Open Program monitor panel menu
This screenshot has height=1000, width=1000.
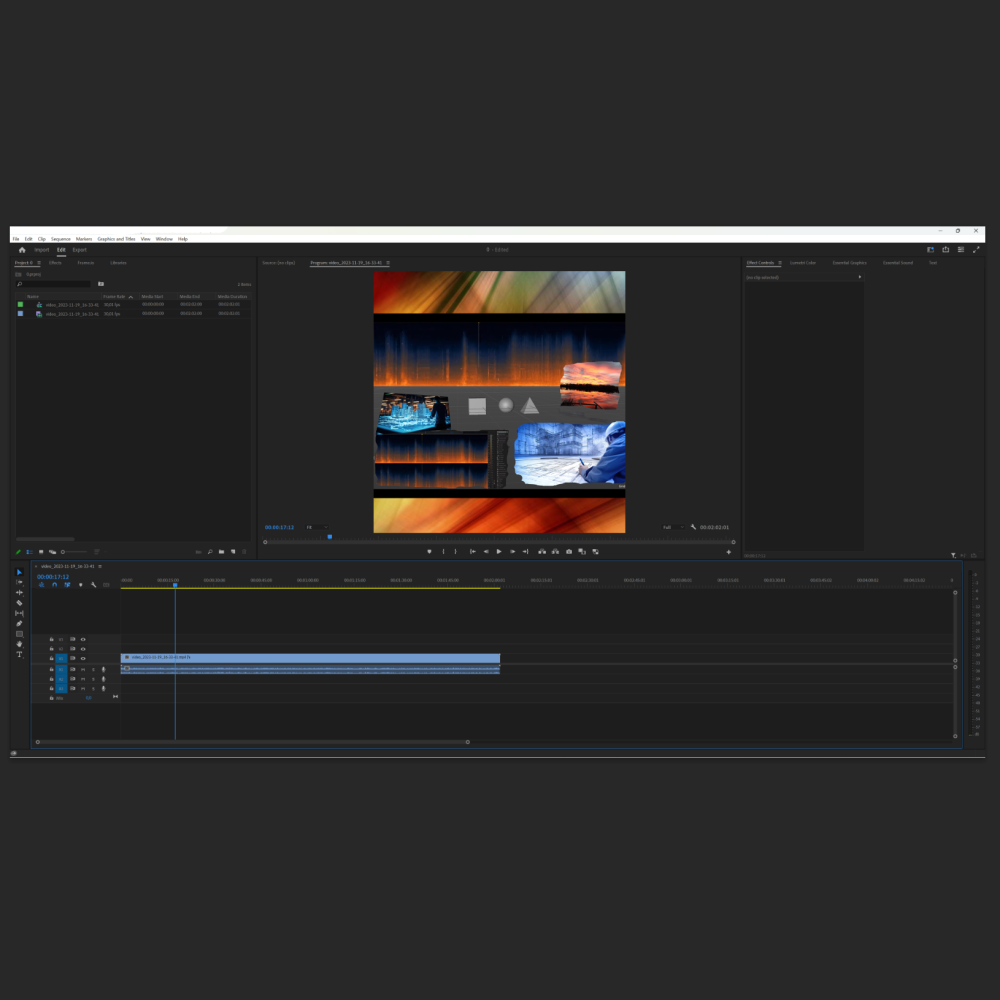[x=388, y=263]
